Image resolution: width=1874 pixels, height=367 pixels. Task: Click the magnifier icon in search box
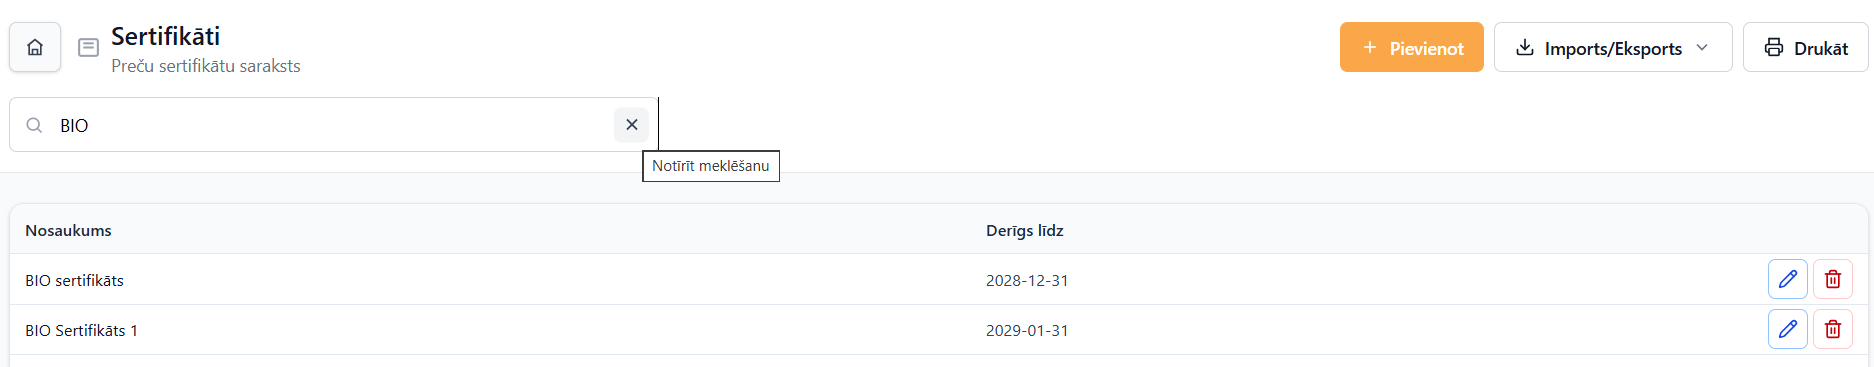click(34, 125)
